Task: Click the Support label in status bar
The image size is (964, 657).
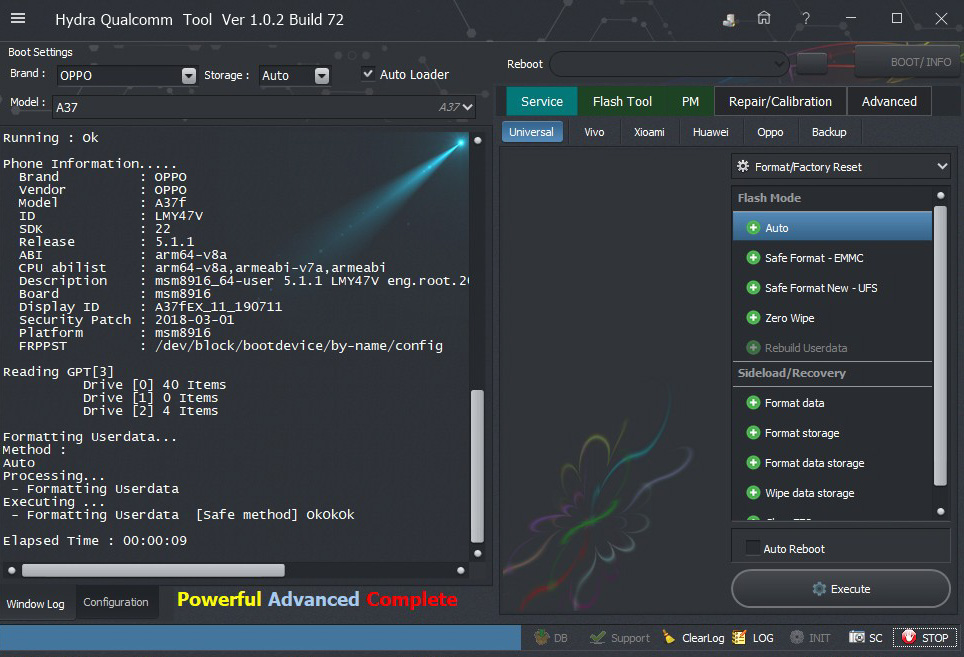Action: tap(630, 638)
